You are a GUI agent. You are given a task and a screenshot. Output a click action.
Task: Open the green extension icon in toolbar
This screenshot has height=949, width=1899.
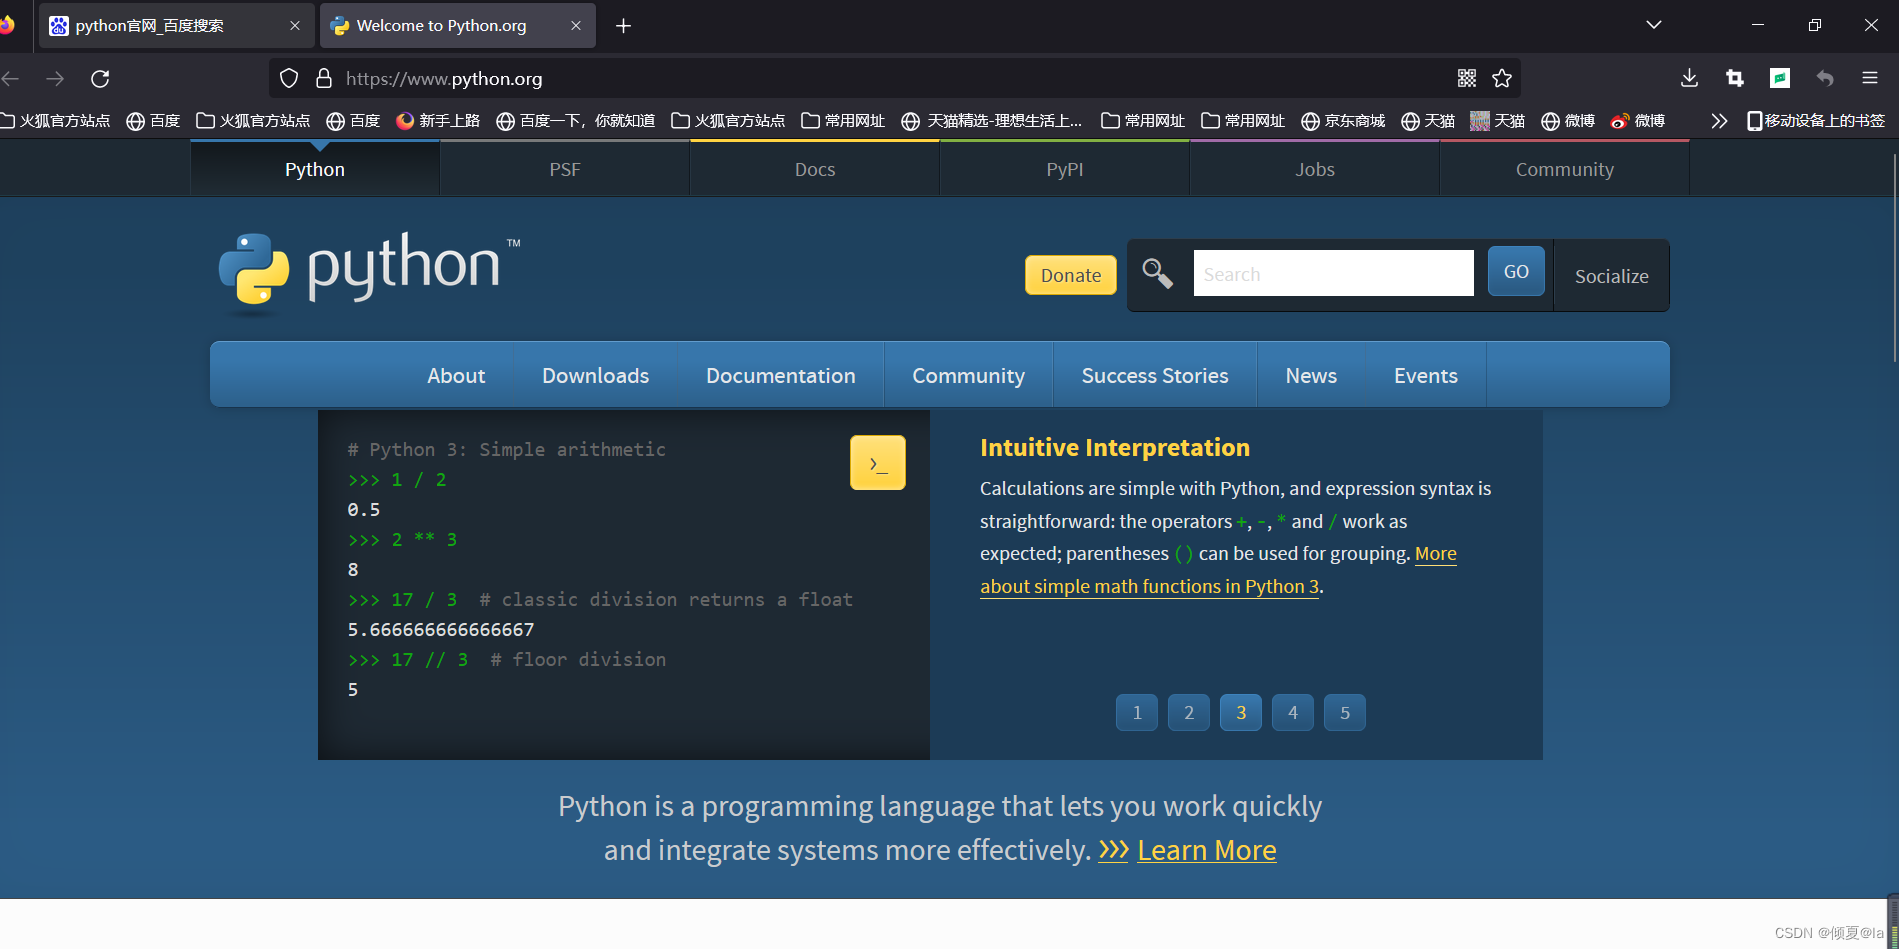pos(1780,78)
